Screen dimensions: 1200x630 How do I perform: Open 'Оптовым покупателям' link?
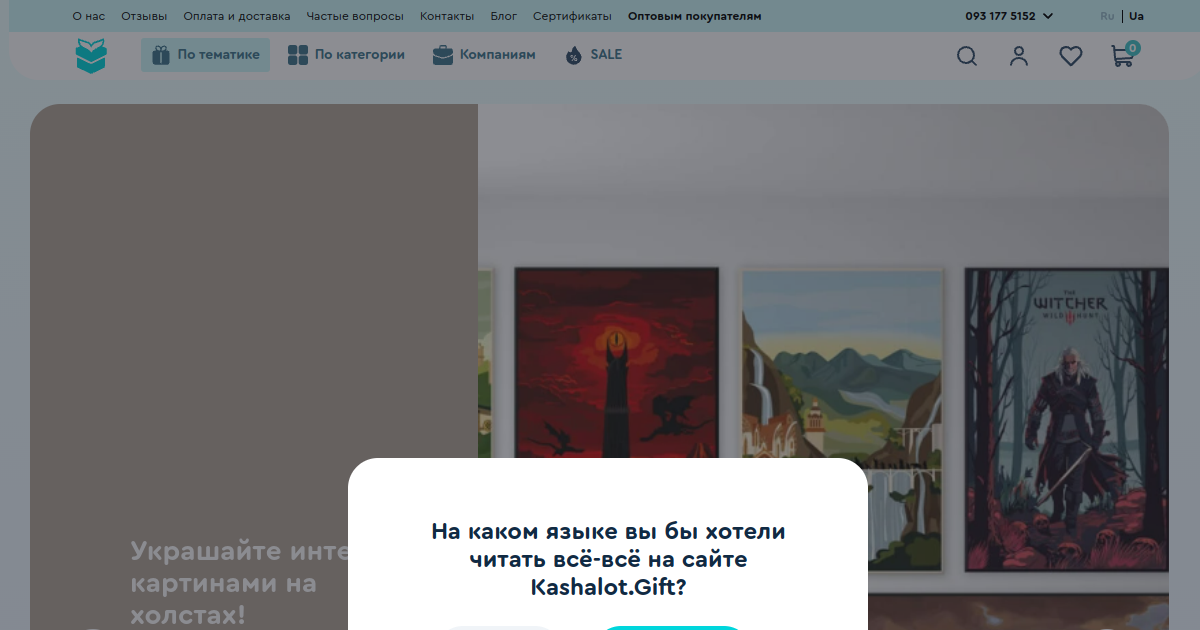coord(694,16)
